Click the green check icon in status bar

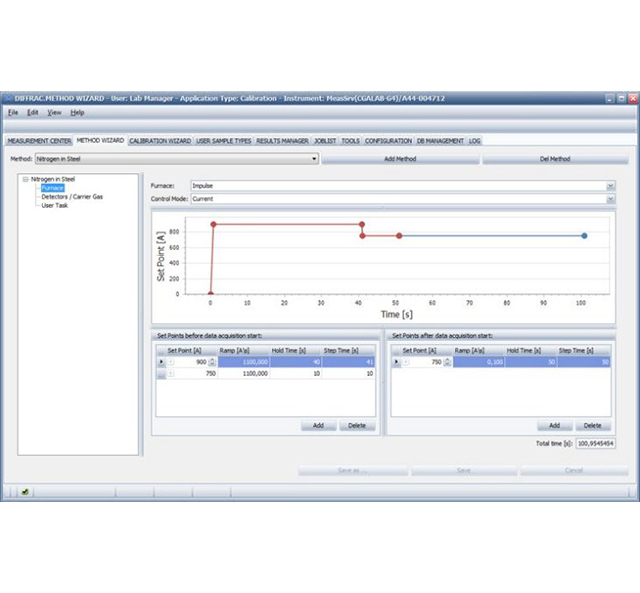tap(25, 492)
